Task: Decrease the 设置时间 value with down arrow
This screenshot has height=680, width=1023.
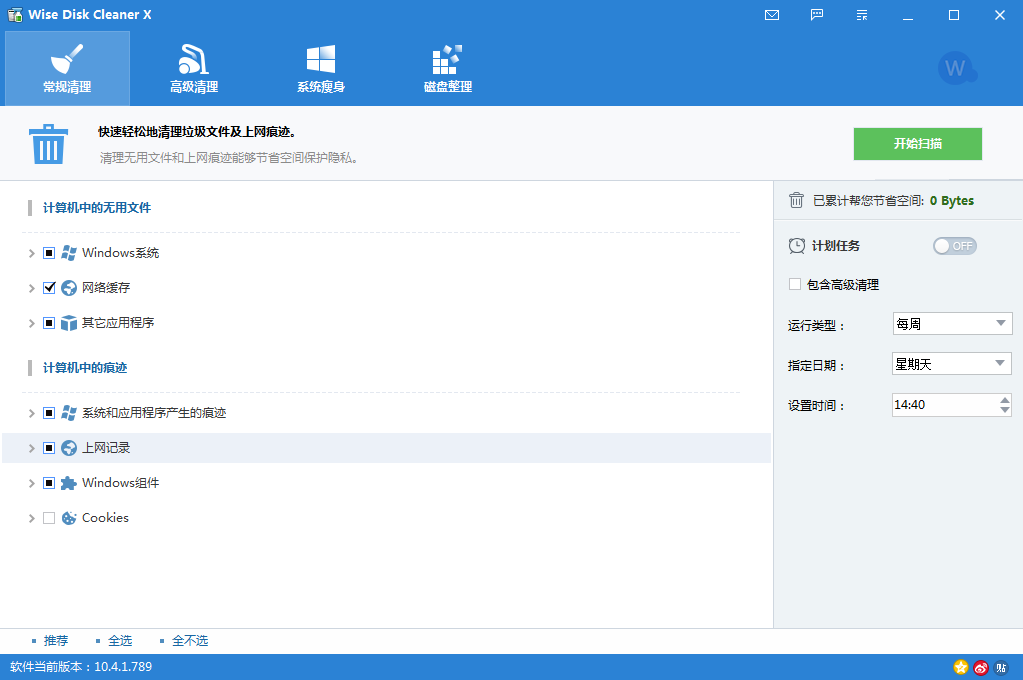Action: [1005, 410]
